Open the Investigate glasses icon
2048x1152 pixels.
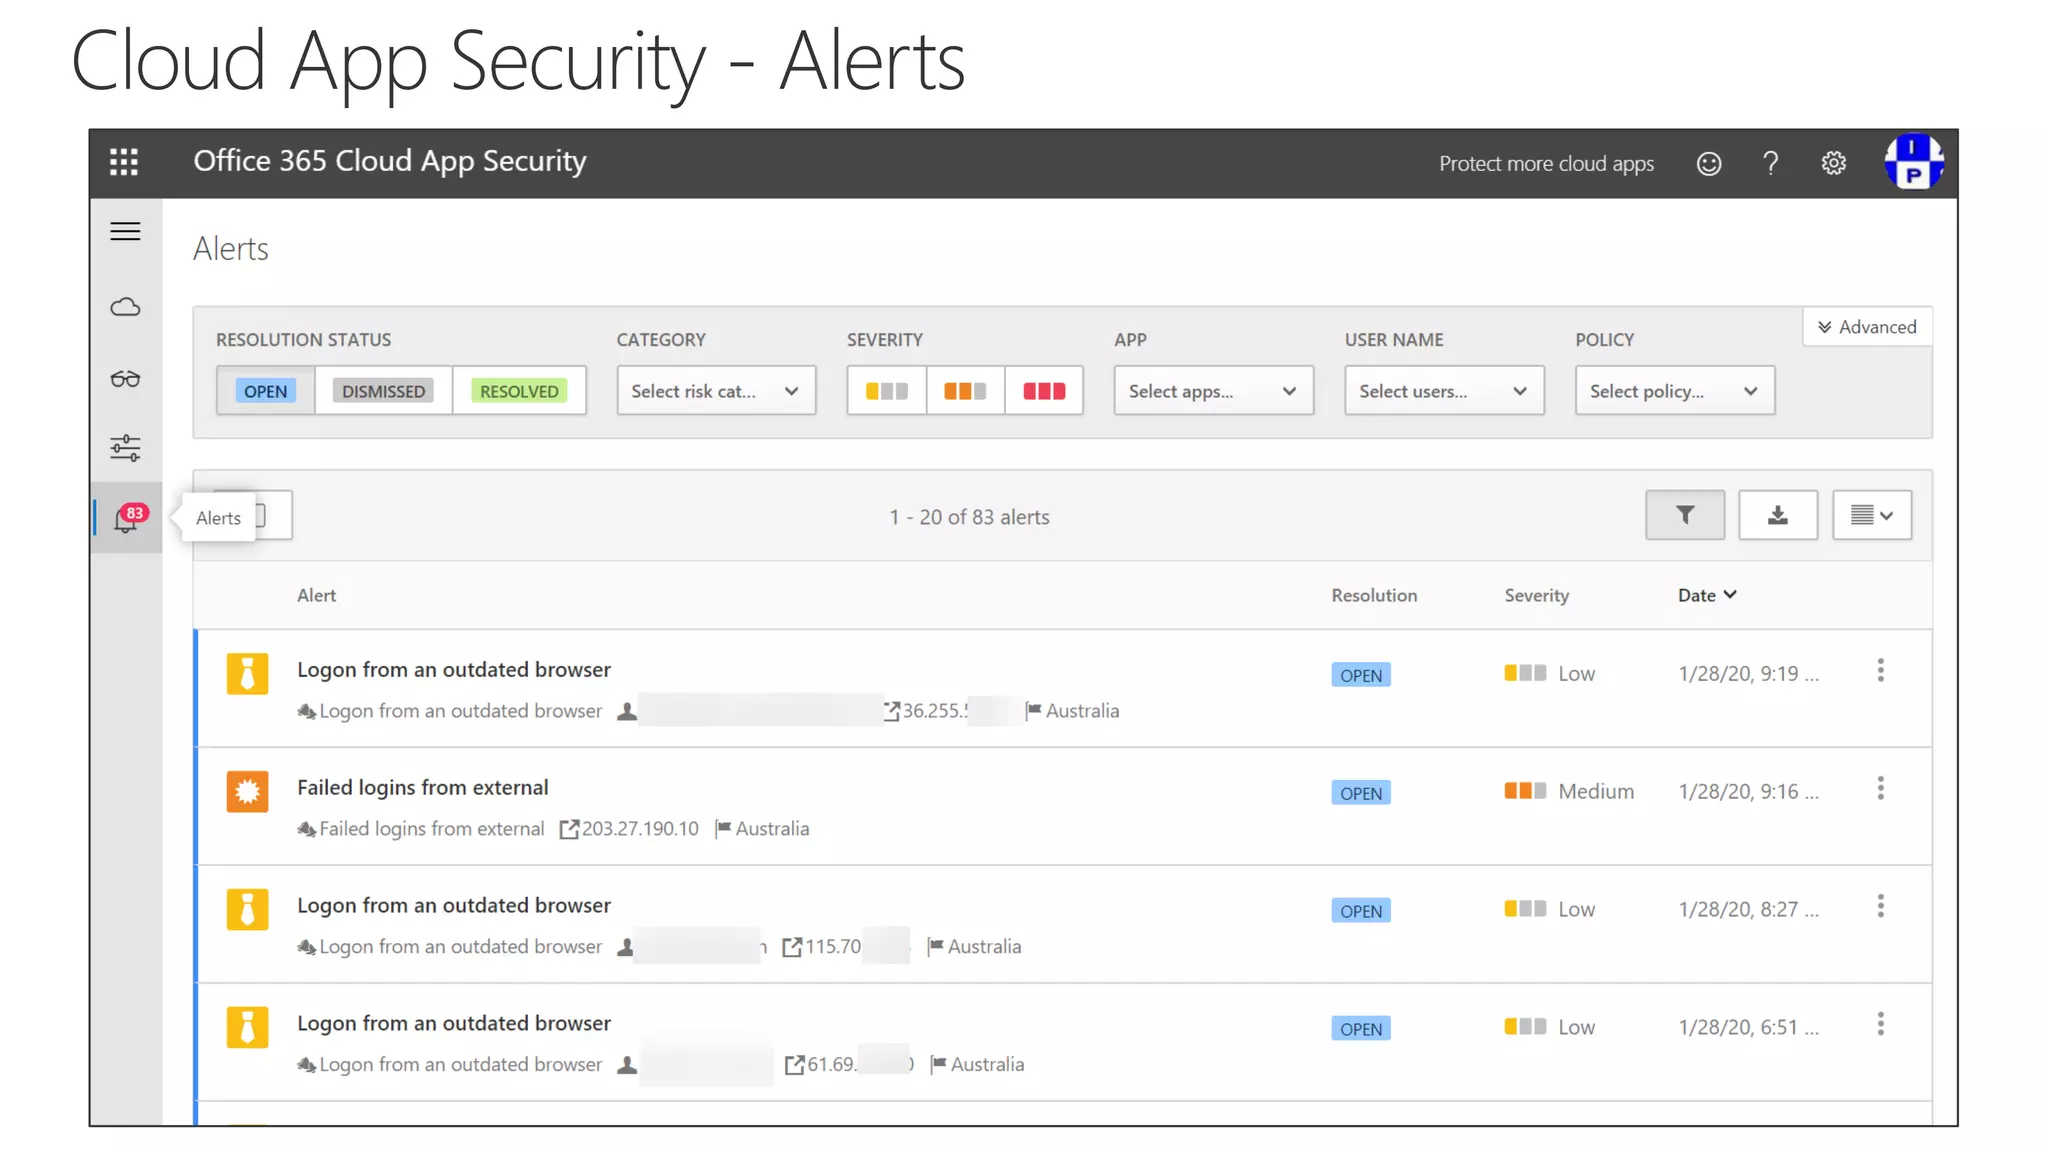coord(125,379)
